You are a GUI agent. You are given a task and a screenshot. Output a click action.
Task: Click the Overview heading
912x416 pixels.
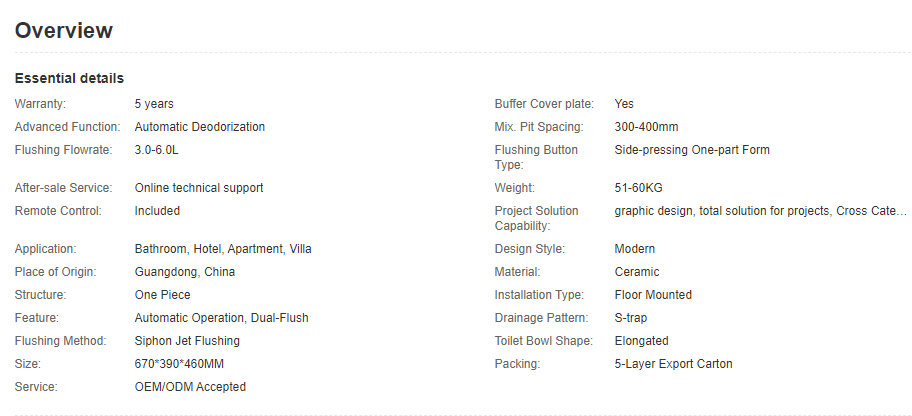coord(63,30)
